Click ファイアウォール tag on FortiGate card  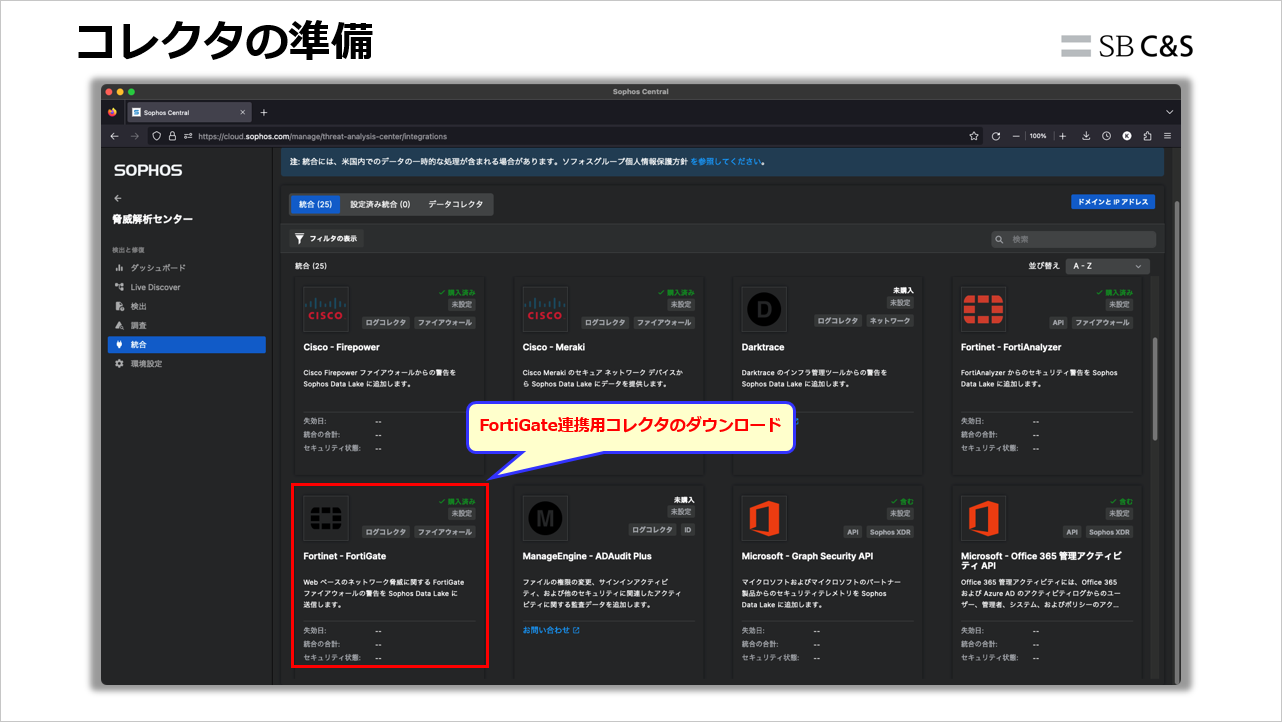pyautogui.click(x=445, y=532)
